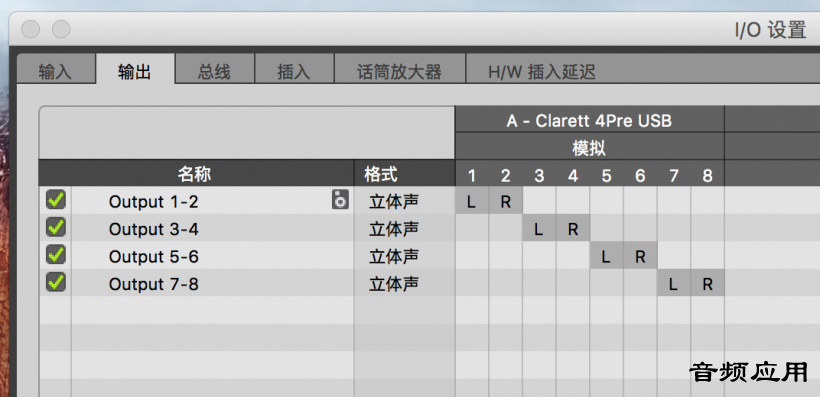Uncheck the Output 1-2 path checkbox
This screenshot has width=820, height=397.
56,200
